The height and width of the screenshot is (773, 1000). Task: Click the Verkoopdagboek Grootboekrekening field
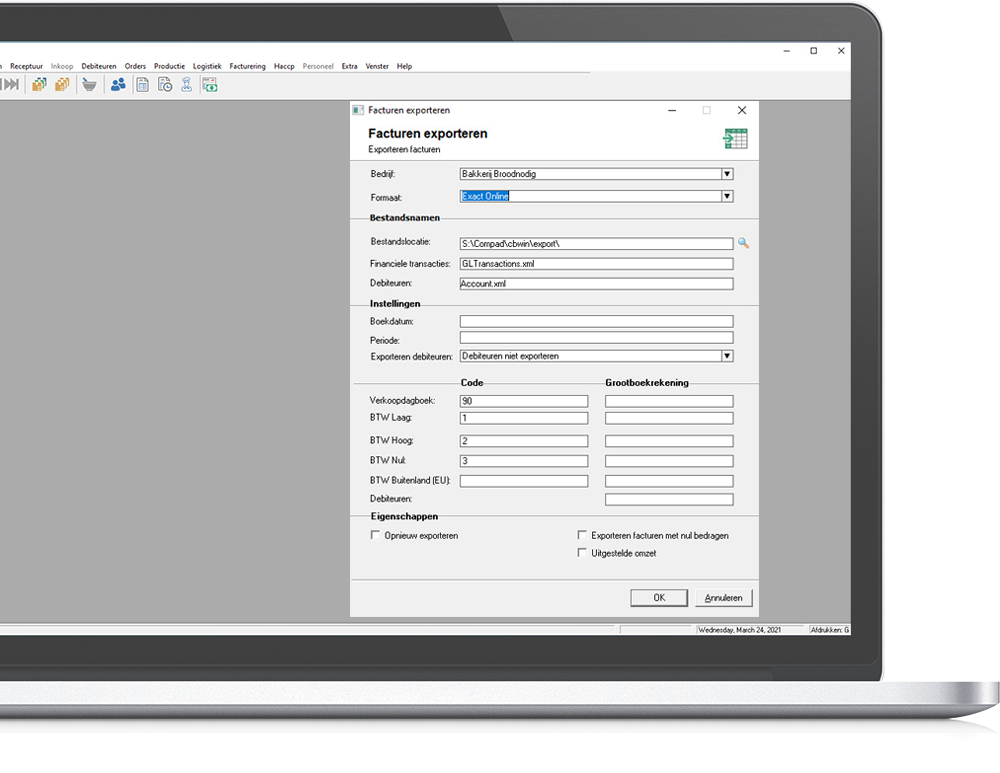(669, 401)
